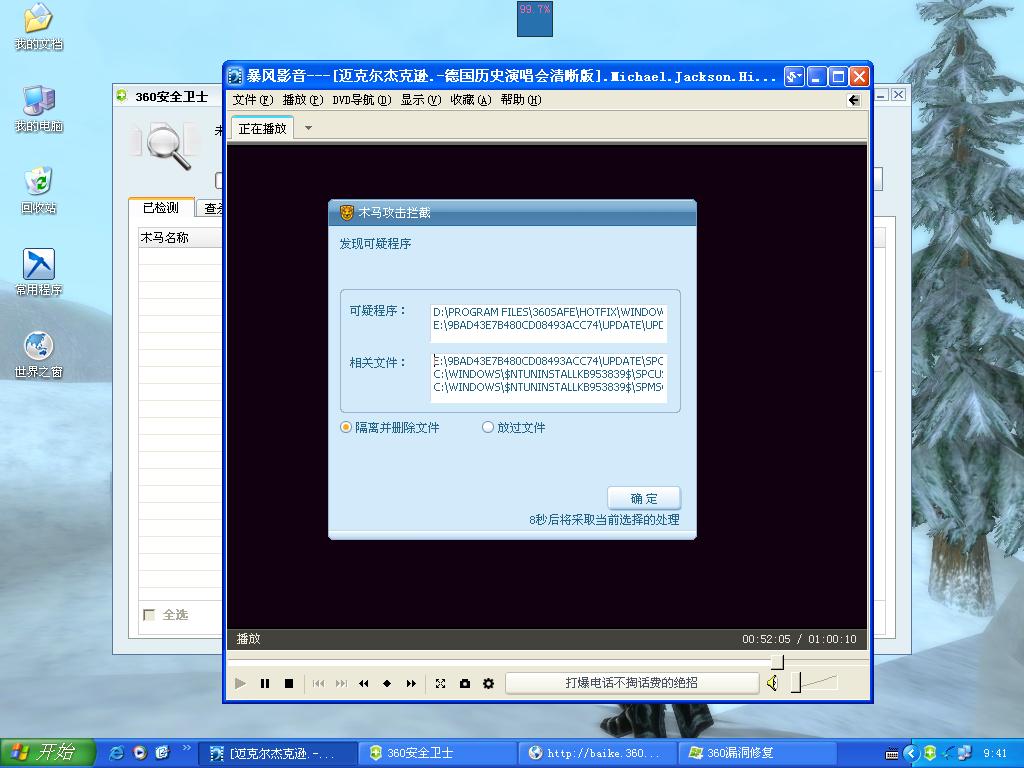
Task: Click the 开始 start button
Action: [47, 753]
